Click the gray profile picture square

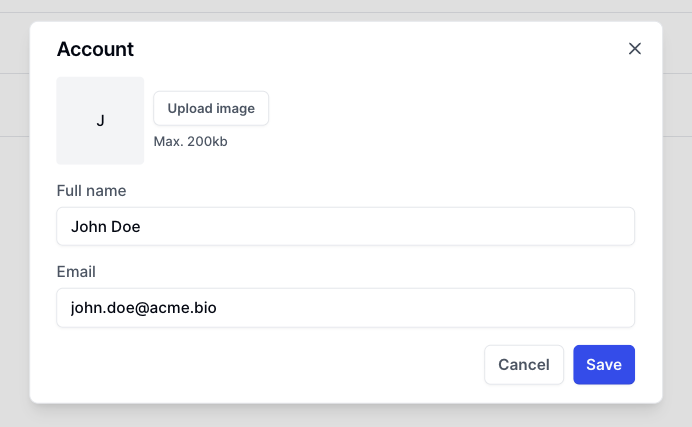click(100, 121)
